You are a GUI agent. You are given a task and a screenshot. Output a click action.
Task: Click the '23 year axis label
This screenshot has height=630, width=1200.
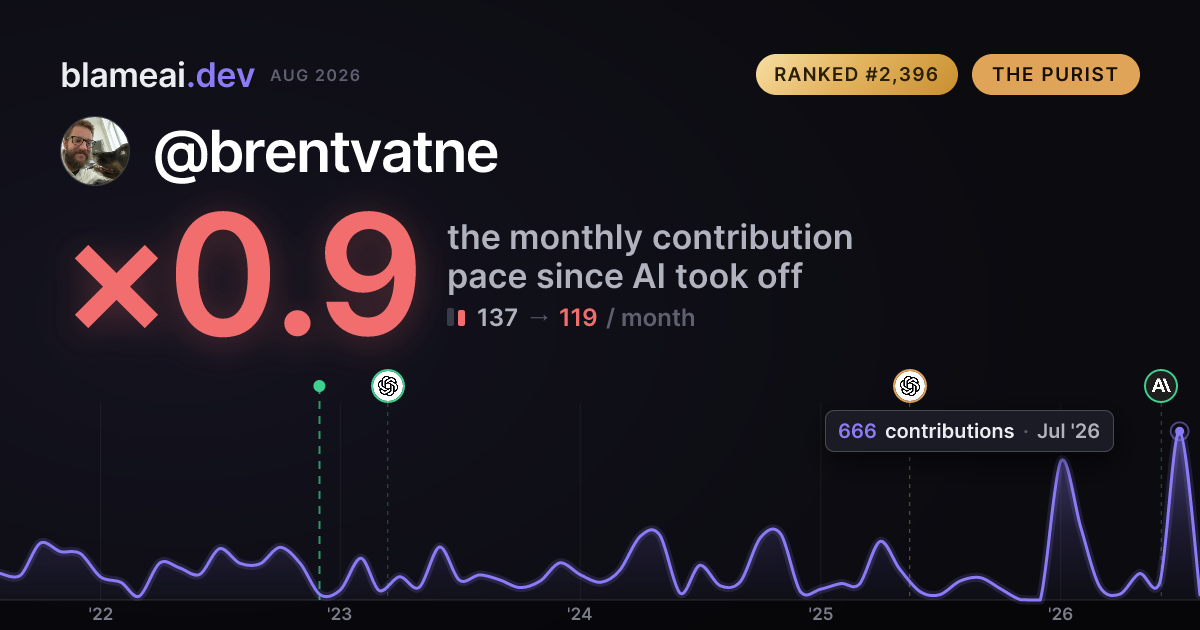339,614
